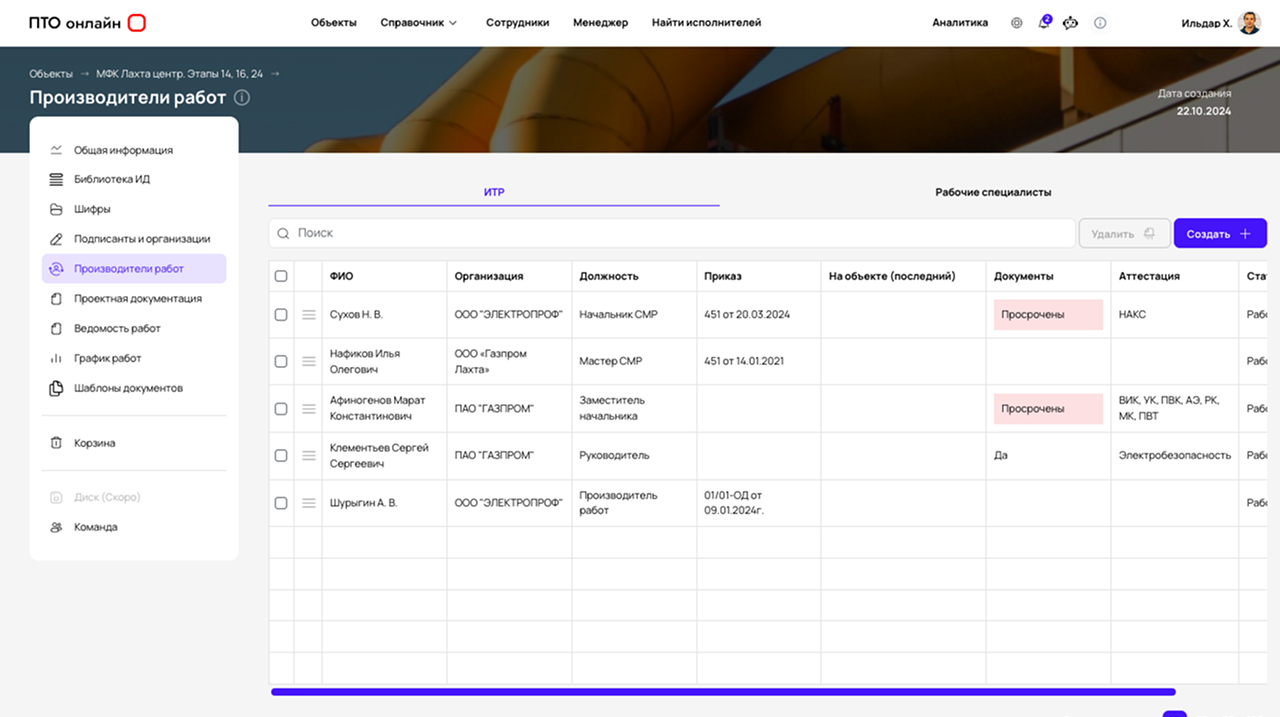Screen dimensions: 1280x717
Task: Tick the select-all checkbox in table header
Action: 281,276
